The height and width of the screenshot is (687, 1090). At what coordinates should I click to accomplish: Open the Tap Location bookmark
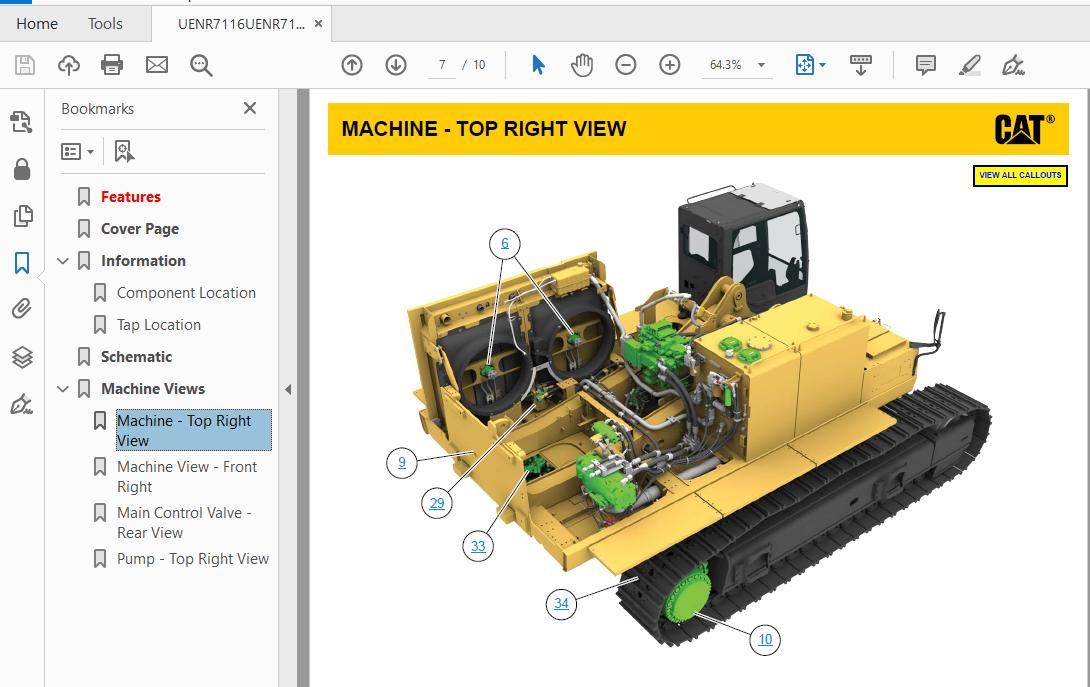tap(158, 325)
